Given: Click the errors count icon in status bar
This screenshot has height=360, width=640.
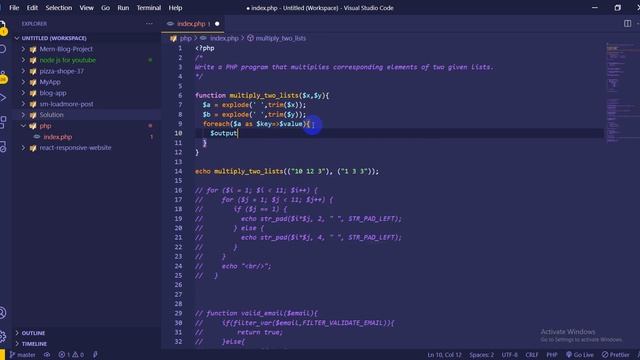Looking at the screenshot, I should pos(62,355).
